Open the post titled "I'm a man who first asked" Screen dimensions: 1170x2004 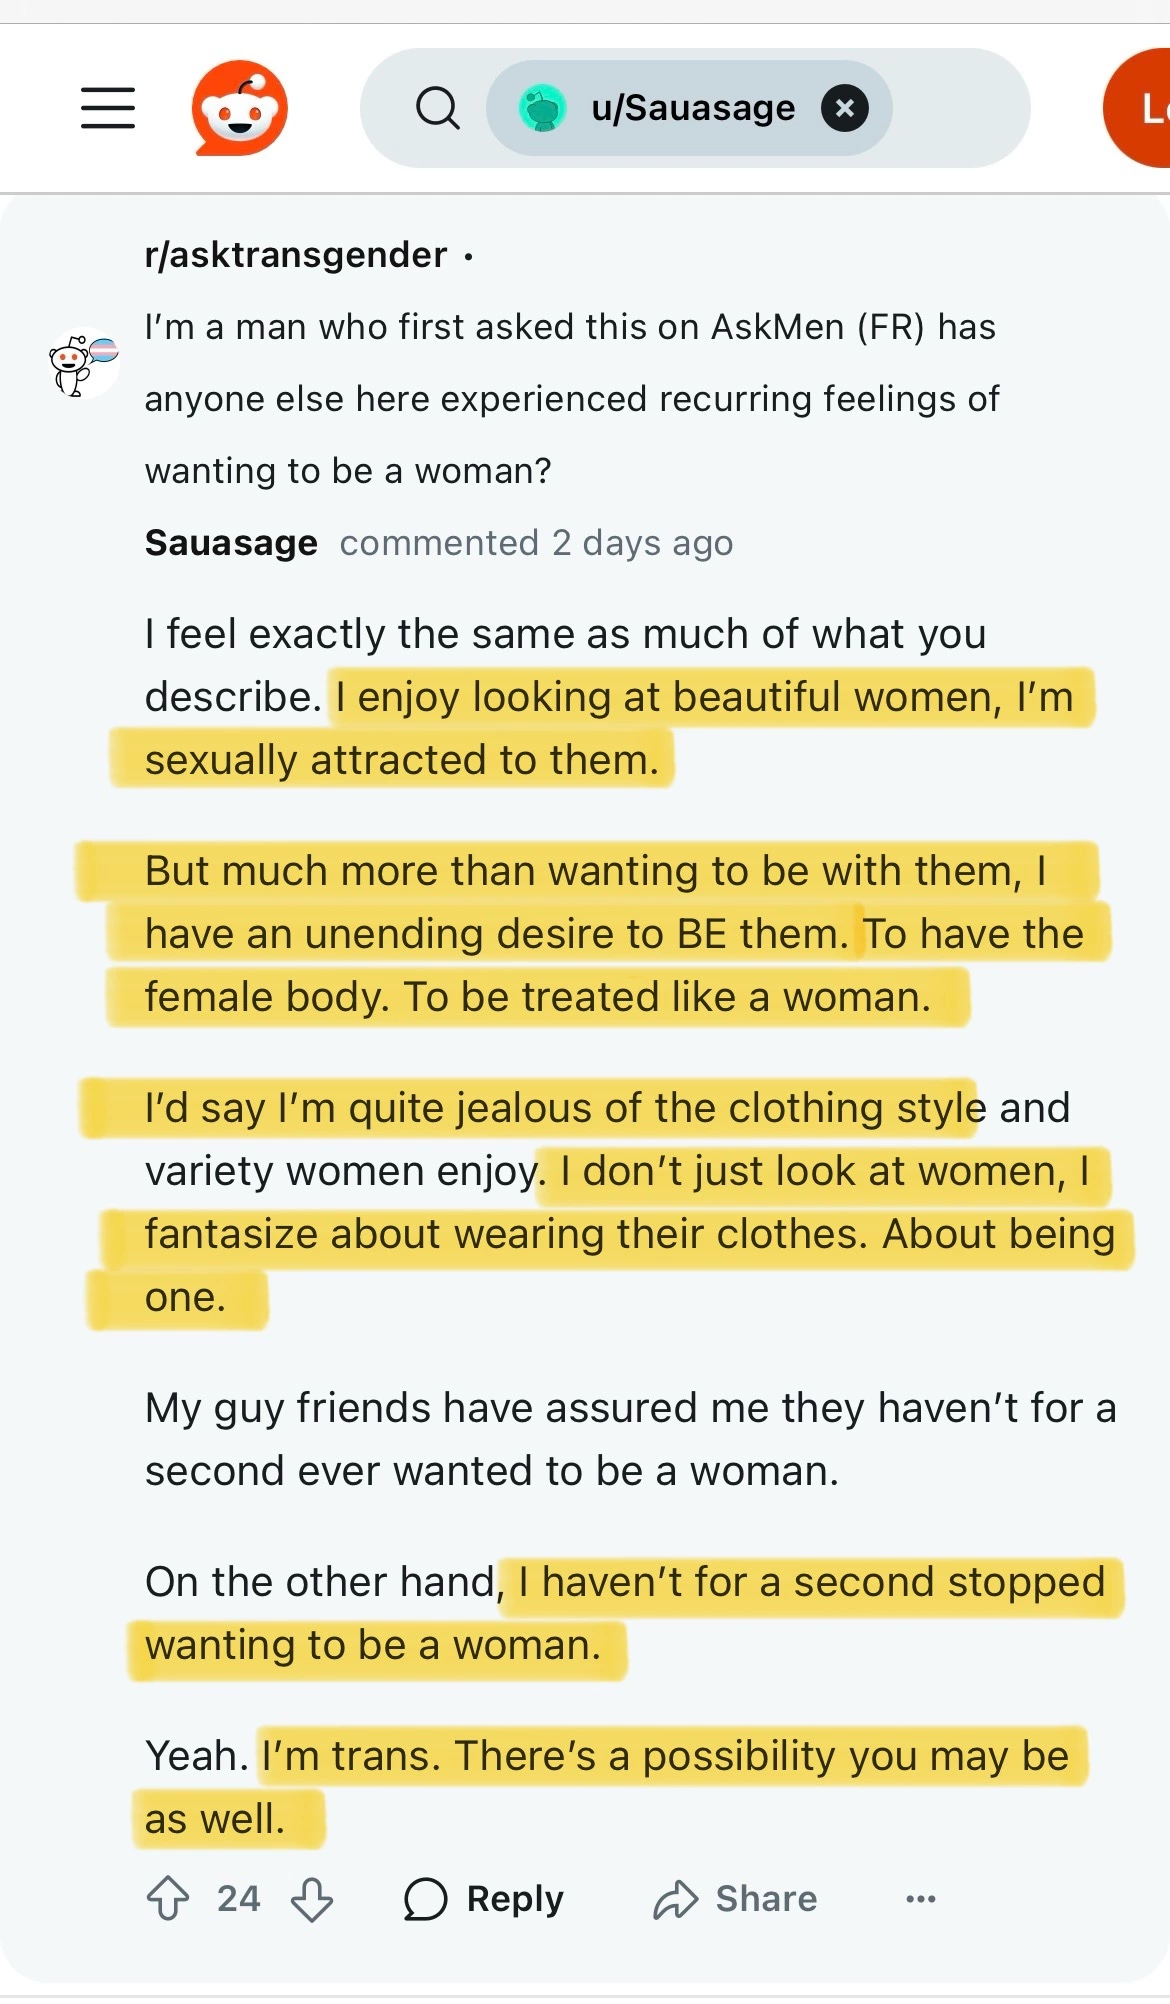point(570,398)
